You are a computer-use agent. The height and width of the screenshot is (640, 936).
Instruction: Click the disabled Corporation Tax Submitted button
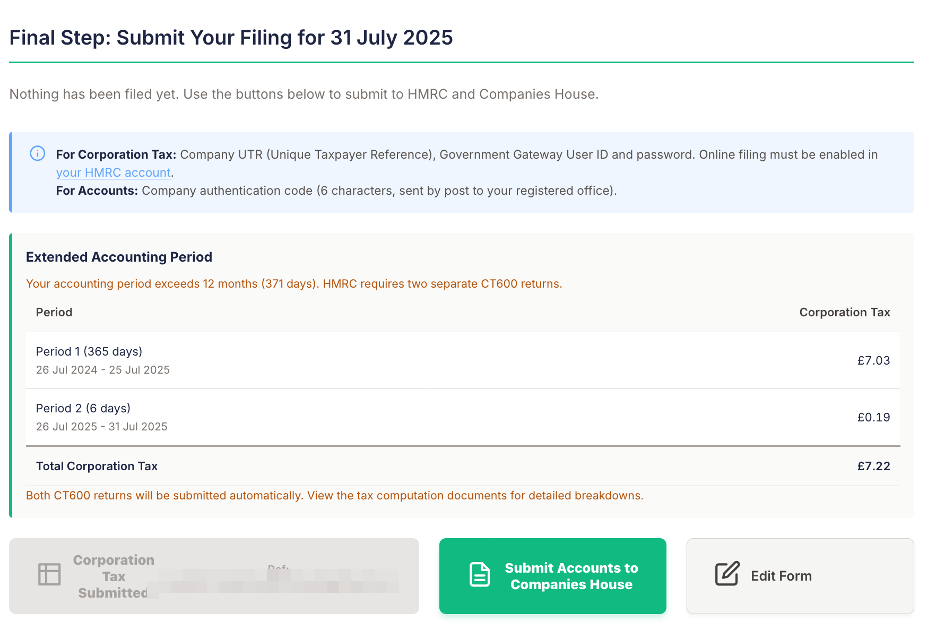214,576
